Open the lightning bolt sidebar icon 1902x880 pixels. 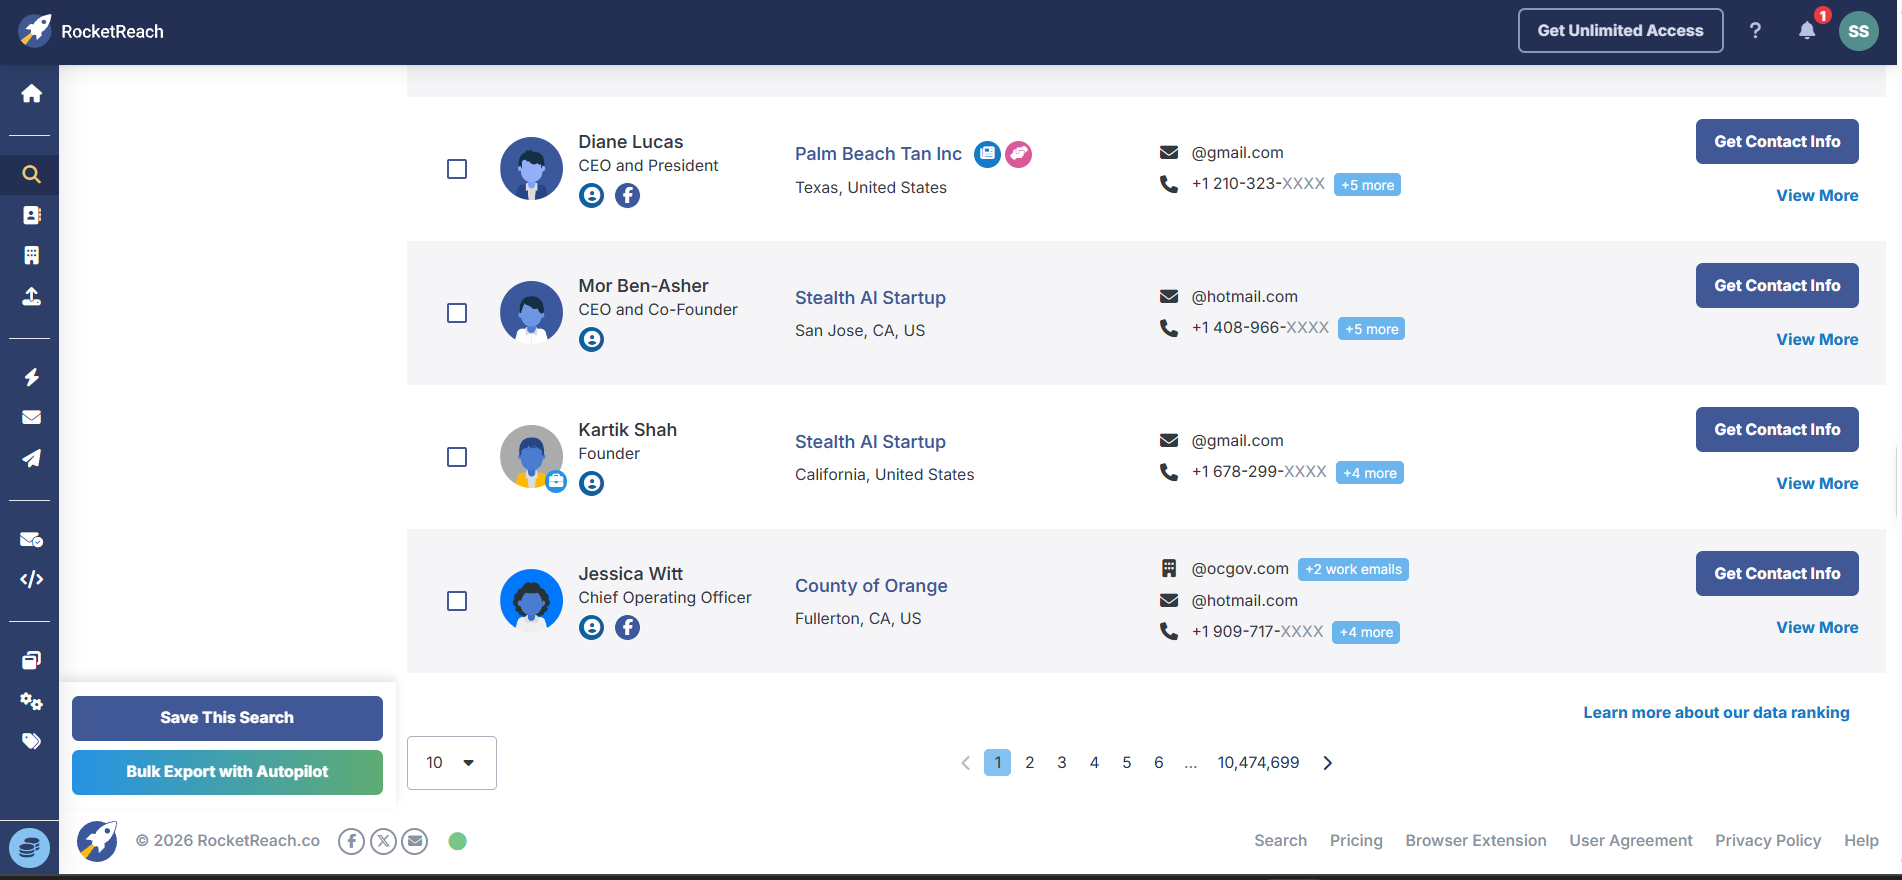(x=31, y=377)
